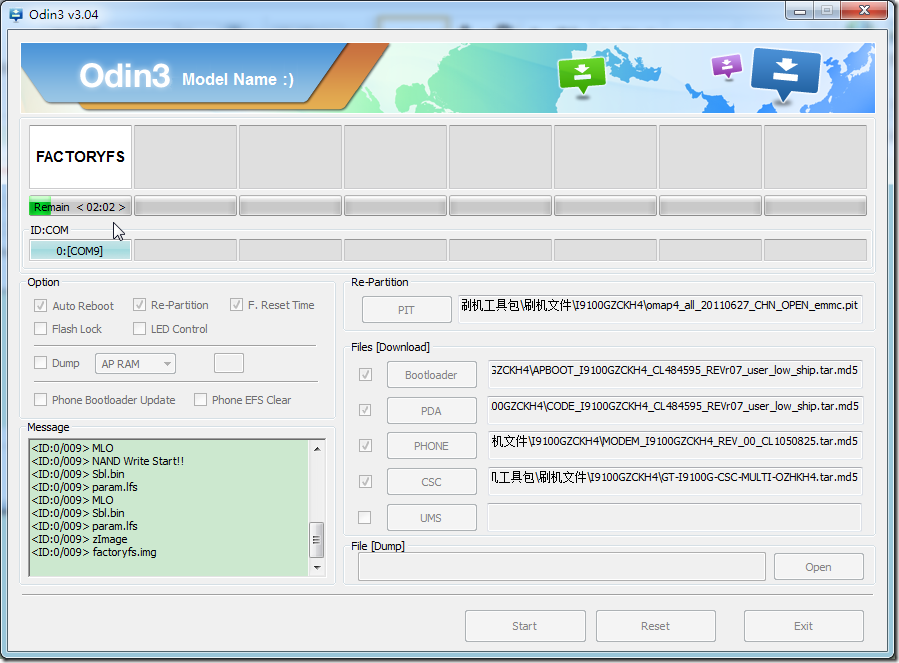
Task: Toggle the F. Reset Time checkbox
Action: click(236, 305)
